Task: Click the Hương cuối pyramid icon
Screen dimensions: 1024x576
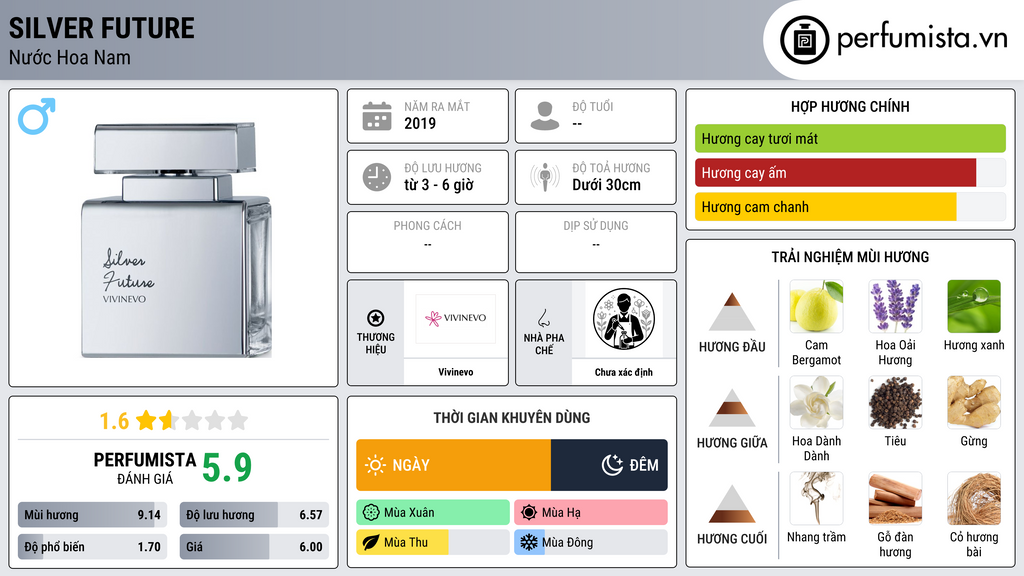Action: point(732,504)
